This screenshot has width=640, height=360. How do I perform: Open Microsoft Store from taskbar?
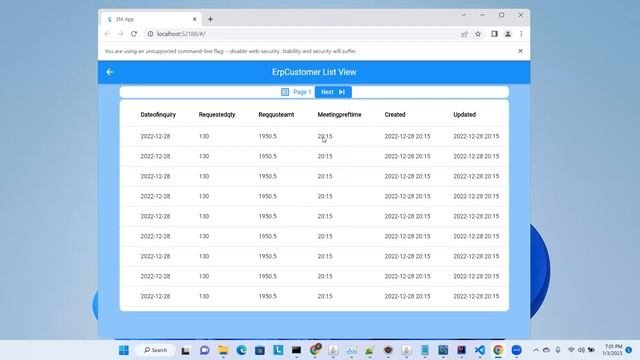[260, 350]
